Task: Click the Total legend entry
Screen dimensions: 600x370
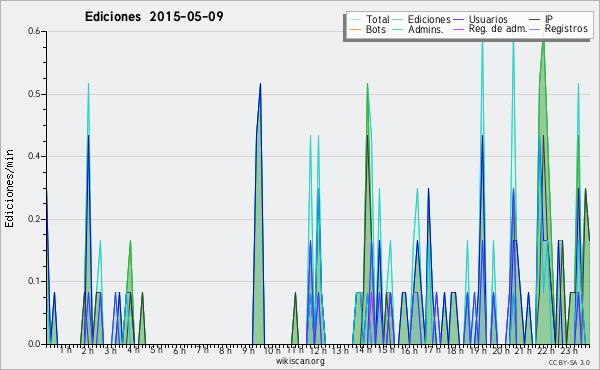Action: coord(370,19)
